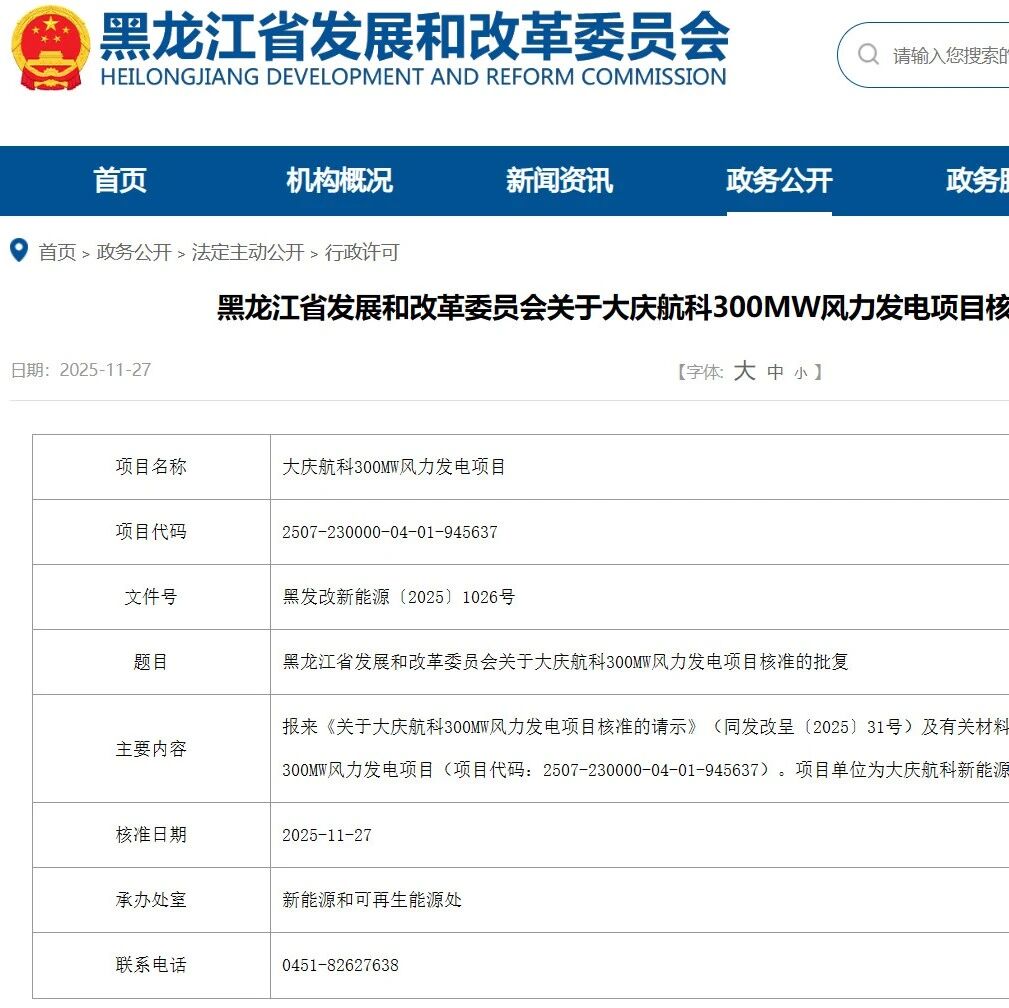Click the 项目名称 label cell
This screenshot has width=1009, height=1008.
151,467
